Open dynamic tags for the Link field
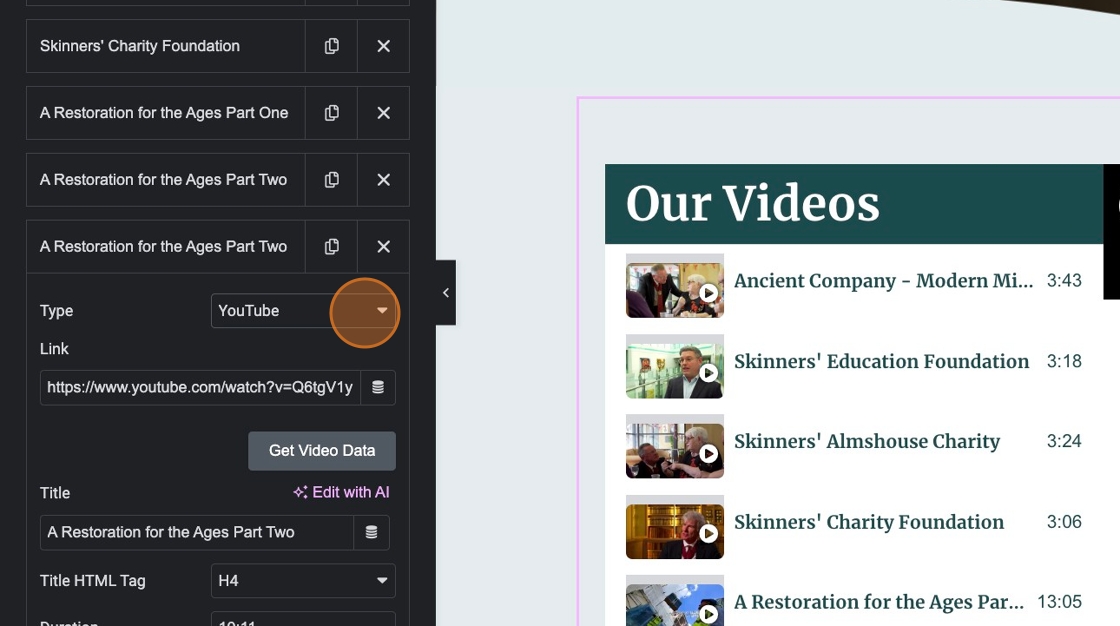This screenshot has height=626, width=1120. coord(378,387)
